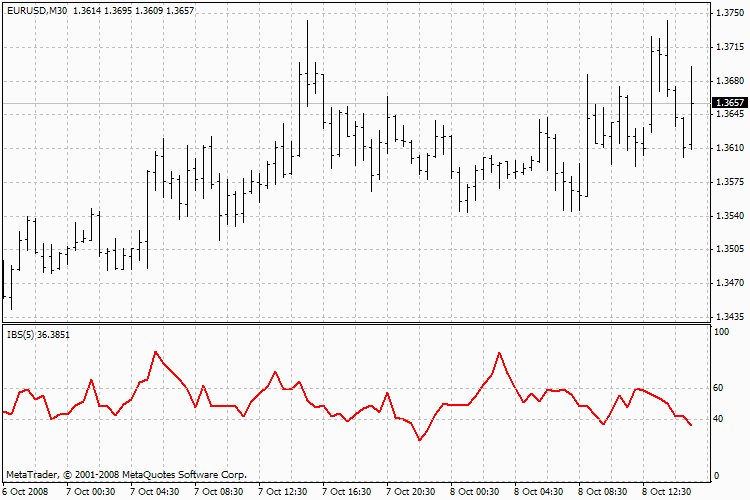
Task: Click the 8 Oct 04:30 time label
Action: [x=539, y=491]
